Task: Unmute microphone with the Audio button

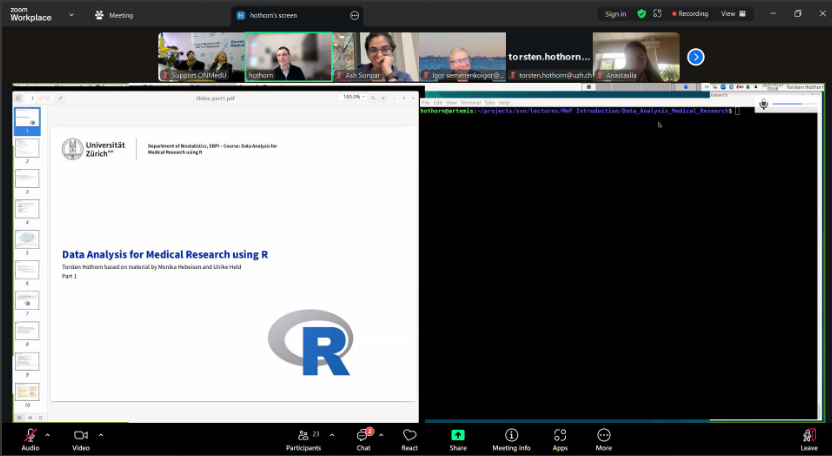Action: pyautogui.click(x=30, y=438)
